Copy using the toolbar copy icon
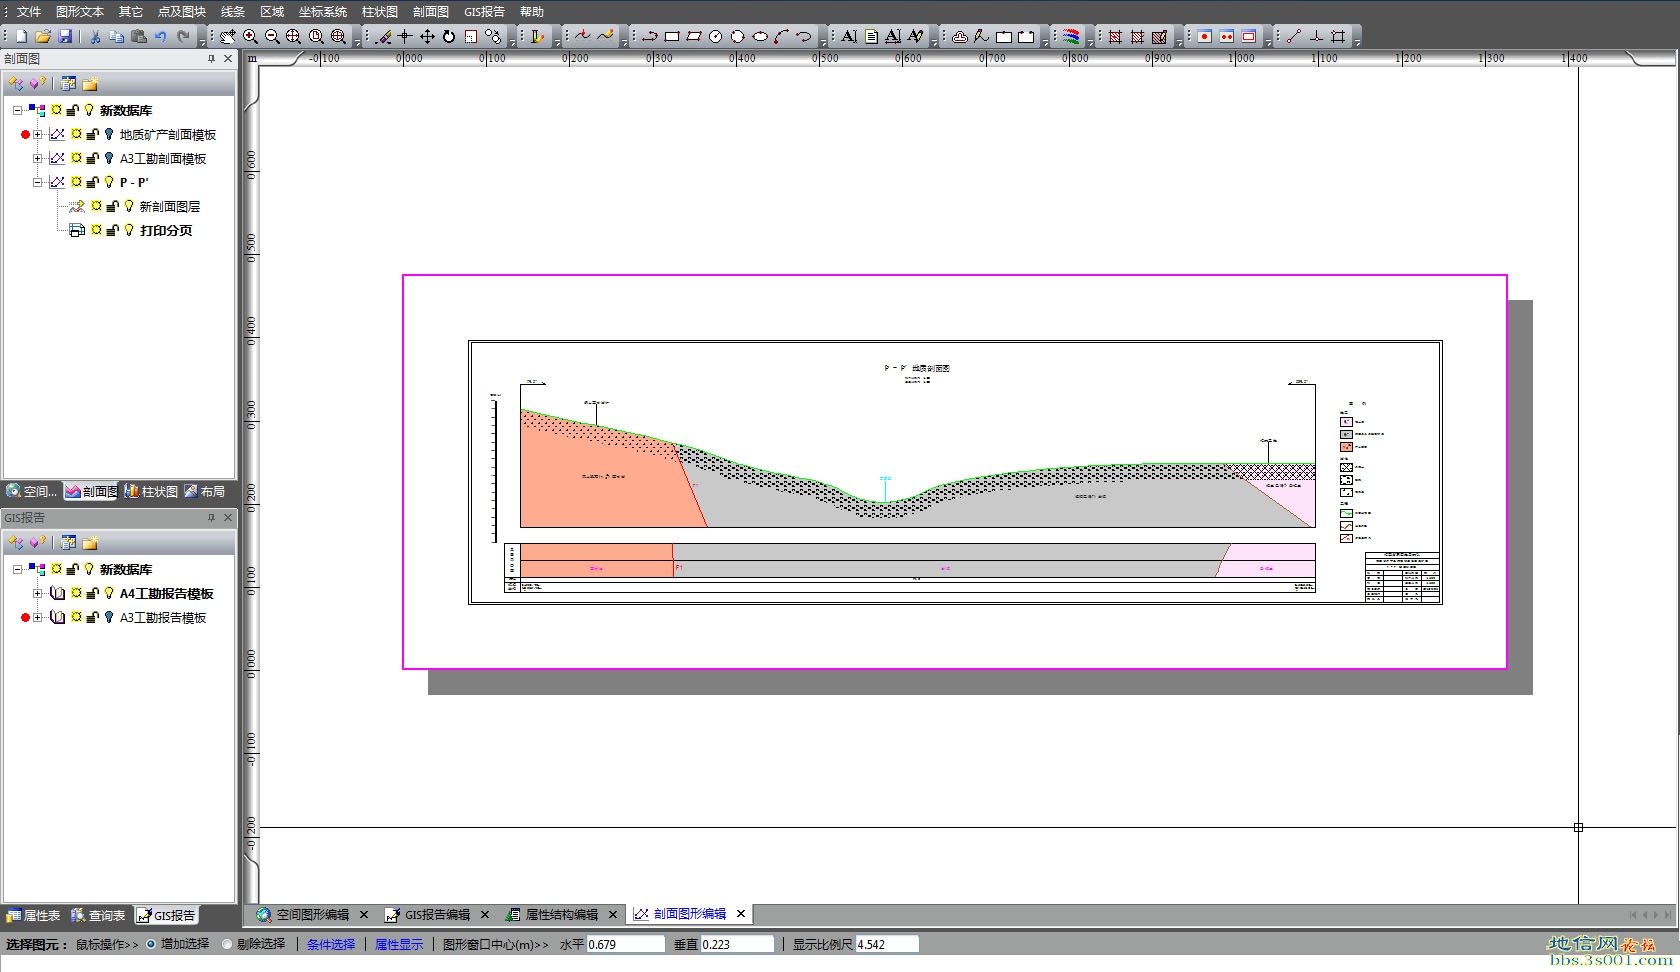 pos(117,36)
